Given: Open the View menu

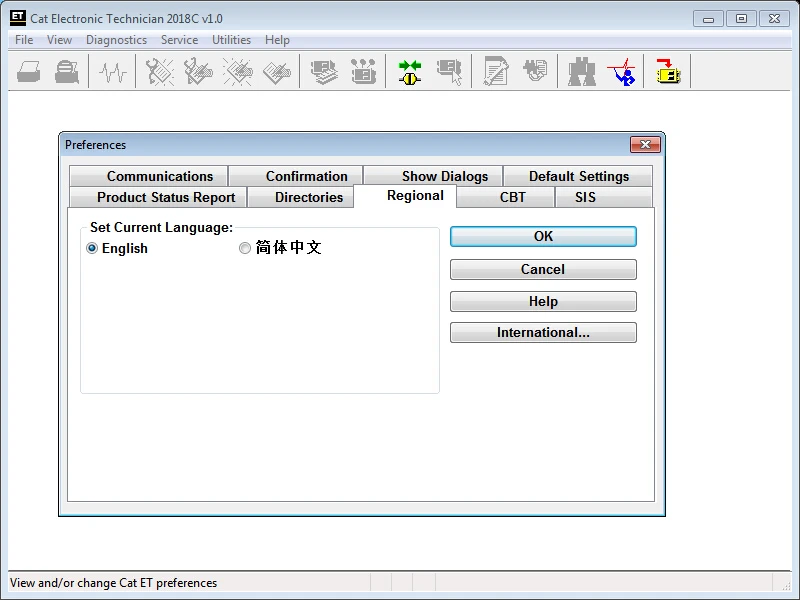Looking at the screenshot, I should click(x=59, y=40).
